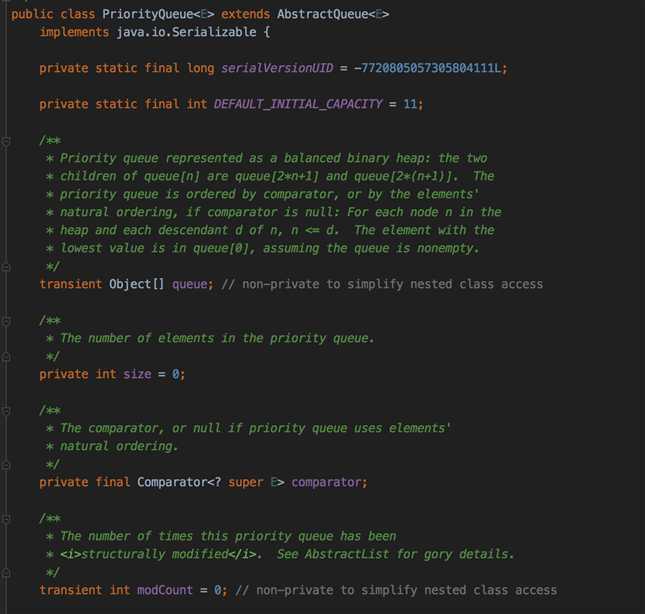
Task: Click fold end marker above the modCount field
Action: pyautogui.click(x=6, y=573)
